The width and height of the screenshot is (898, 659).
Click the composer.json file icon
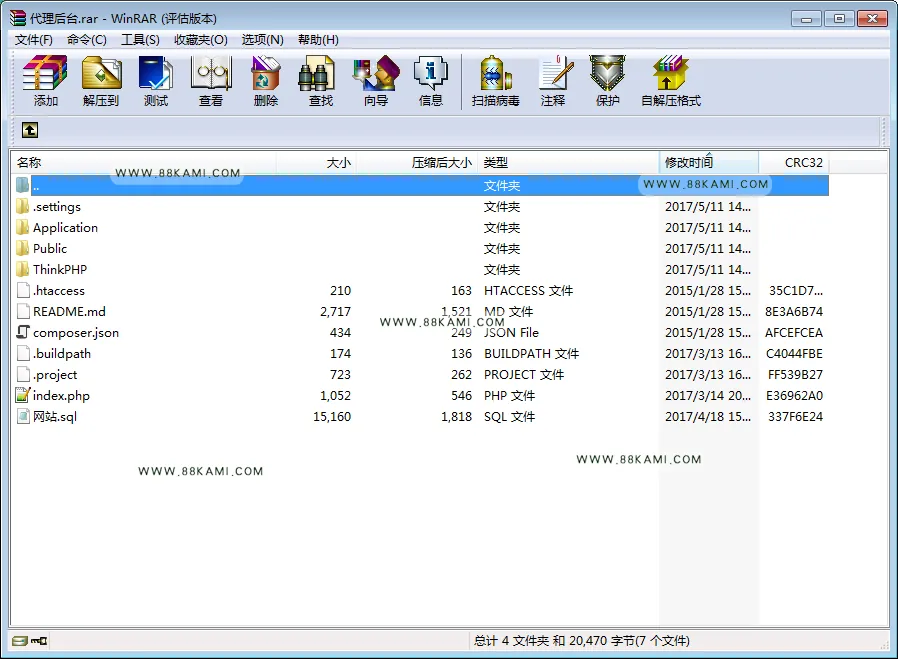pos(23,332)
